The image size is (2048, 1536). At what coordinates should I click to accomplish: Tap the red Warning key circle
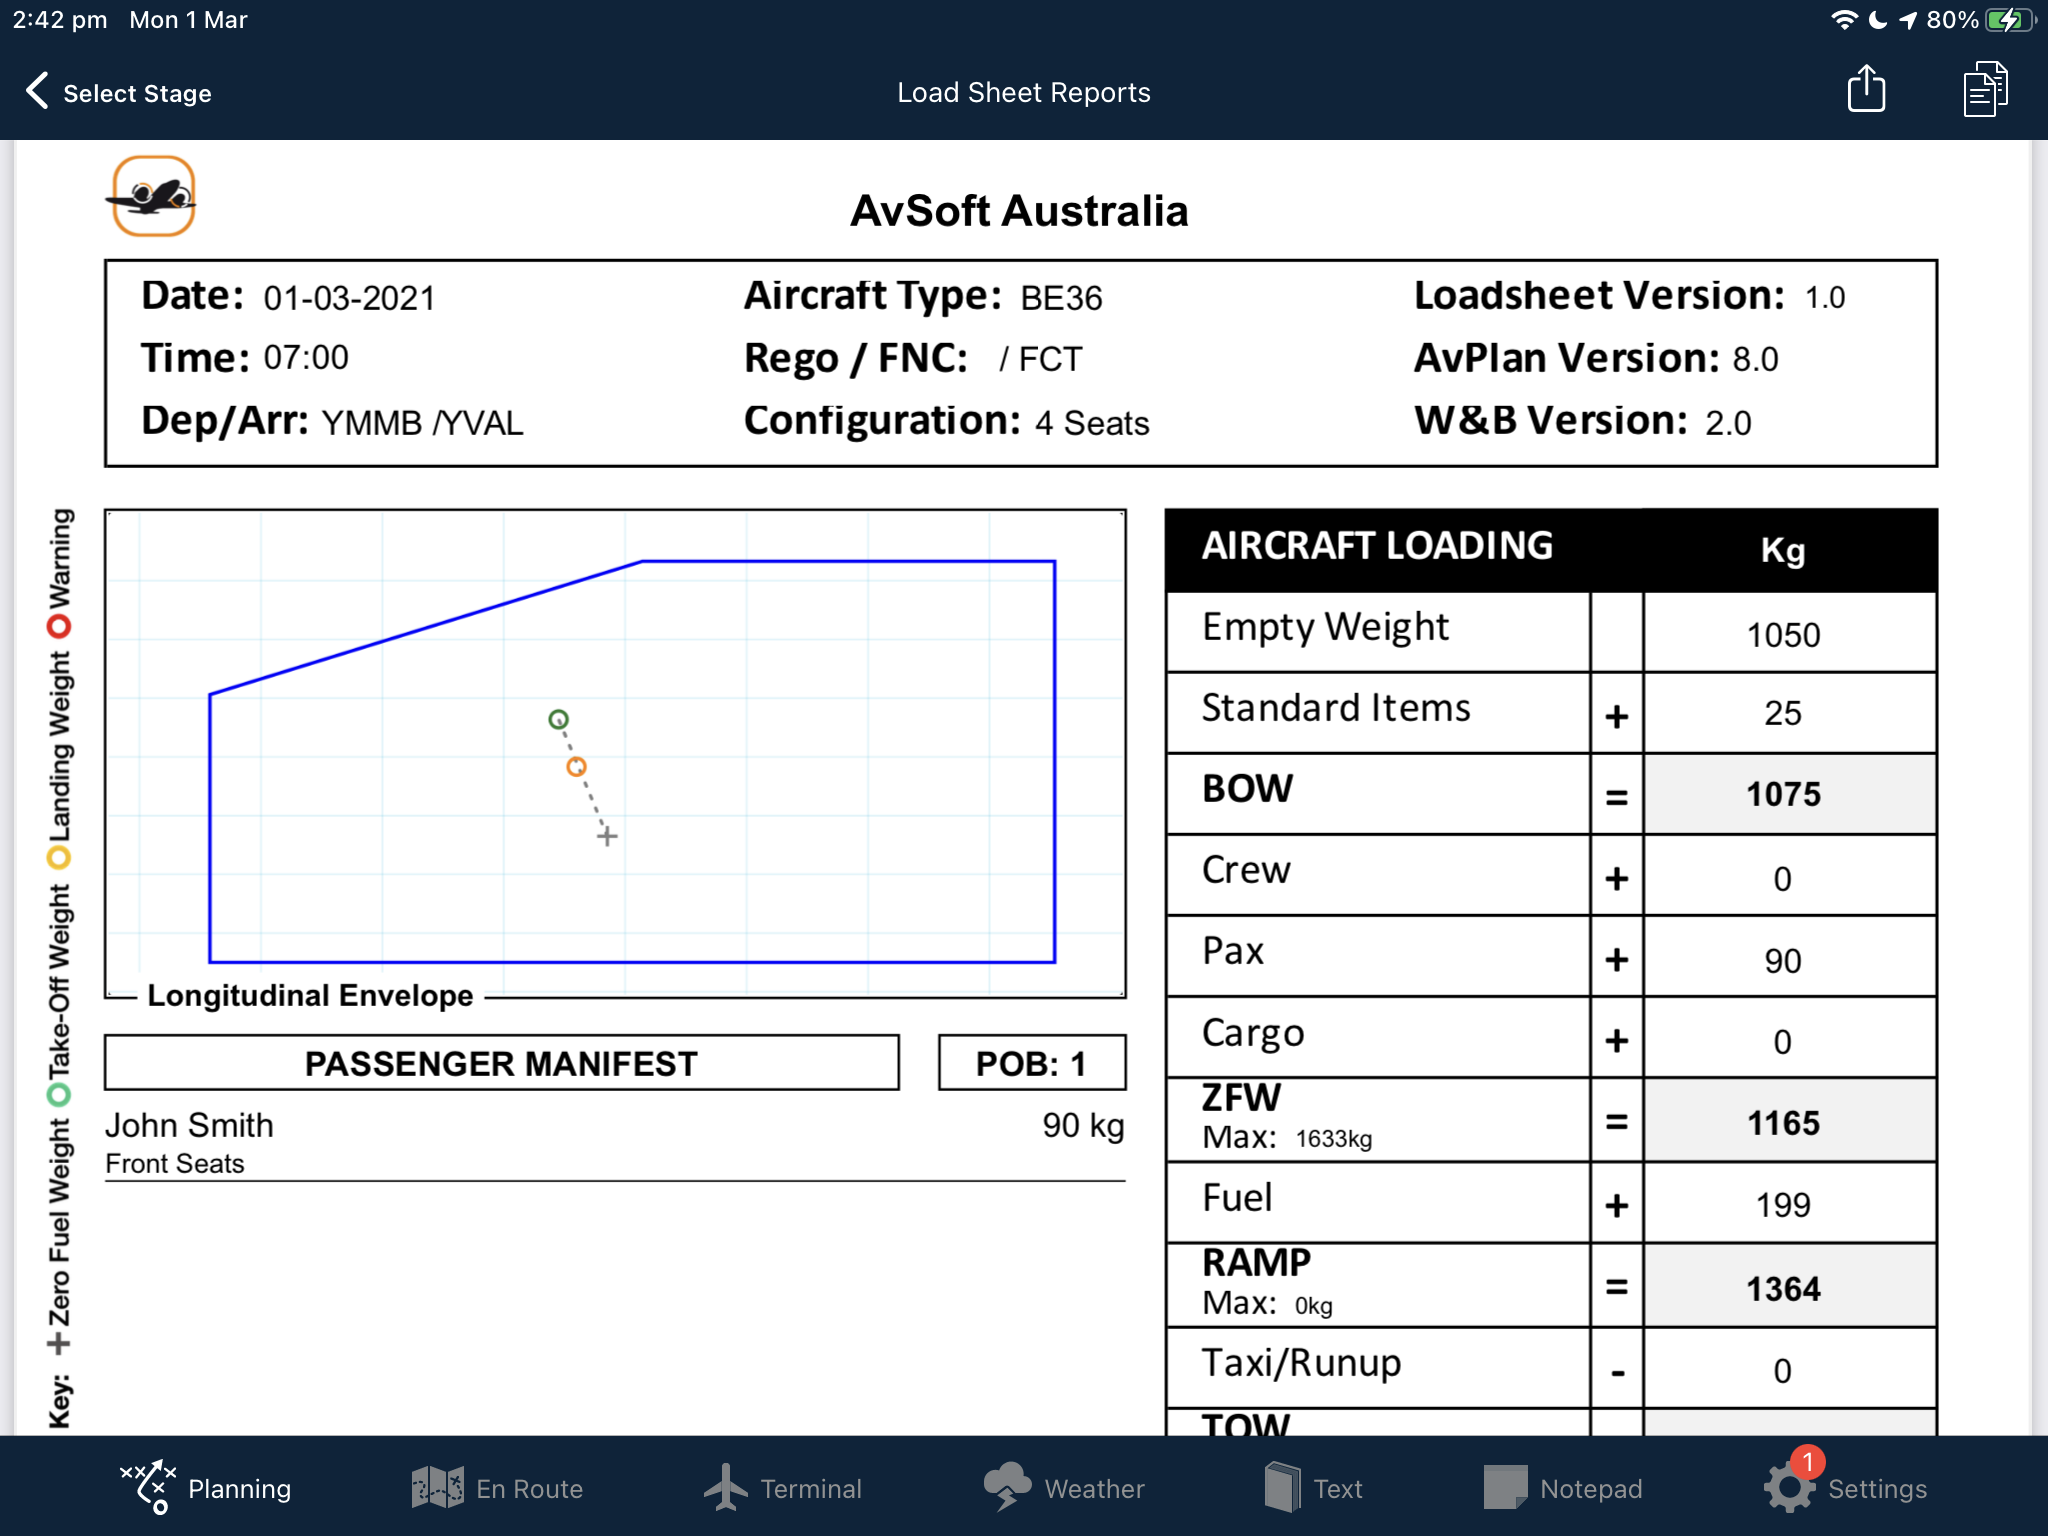(x=59, y=627)
